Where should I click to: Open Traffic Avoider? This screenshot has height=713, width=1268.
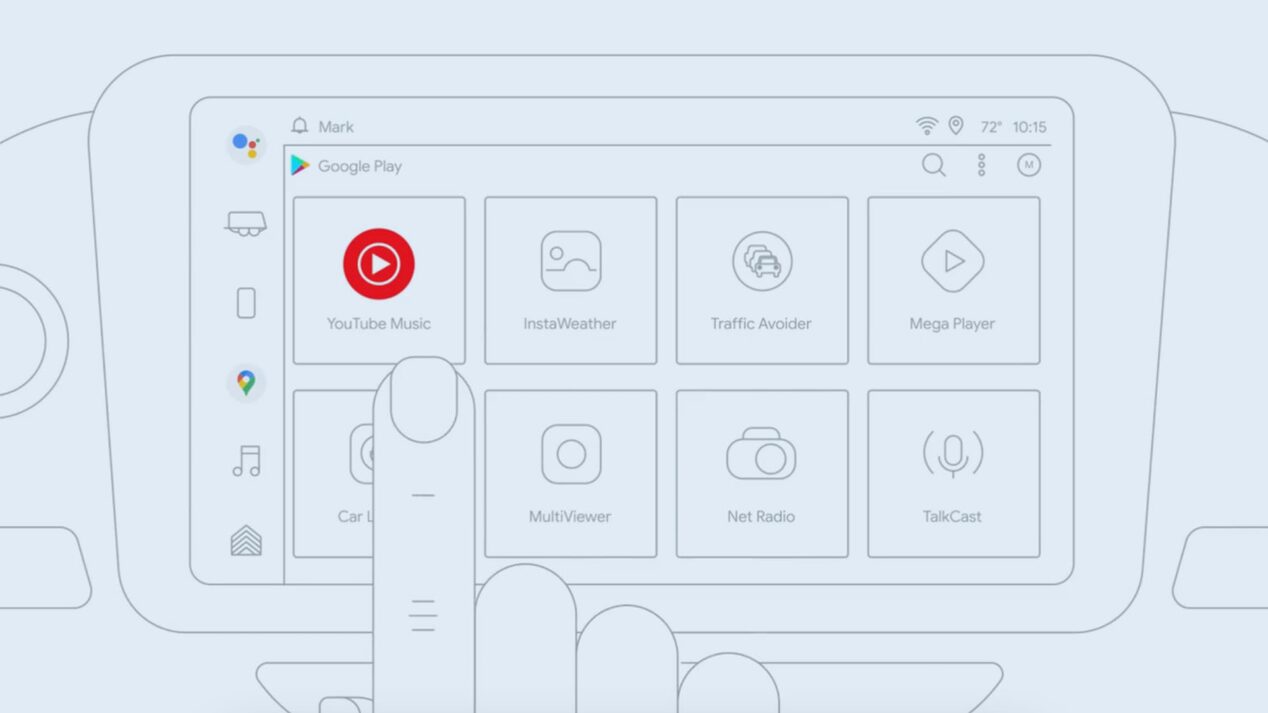tap(762, 278)
